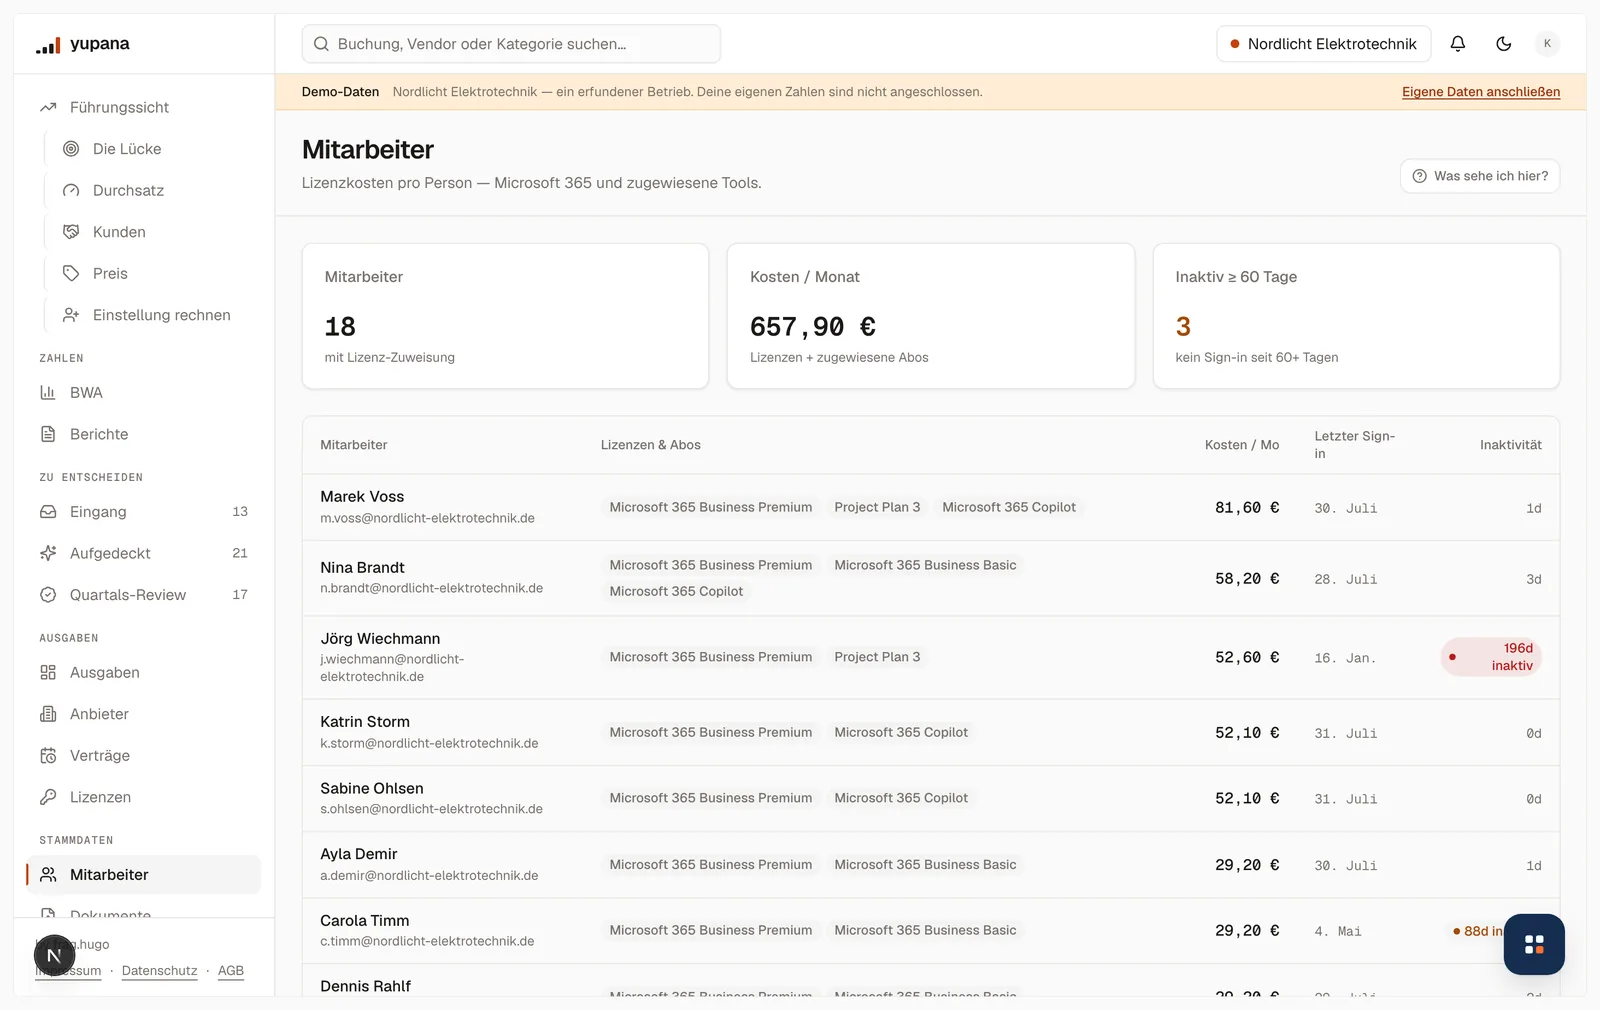Click the Lizenzen key icon
Viewport: 1600px width, 1010px height.
[x=48, y=797]
